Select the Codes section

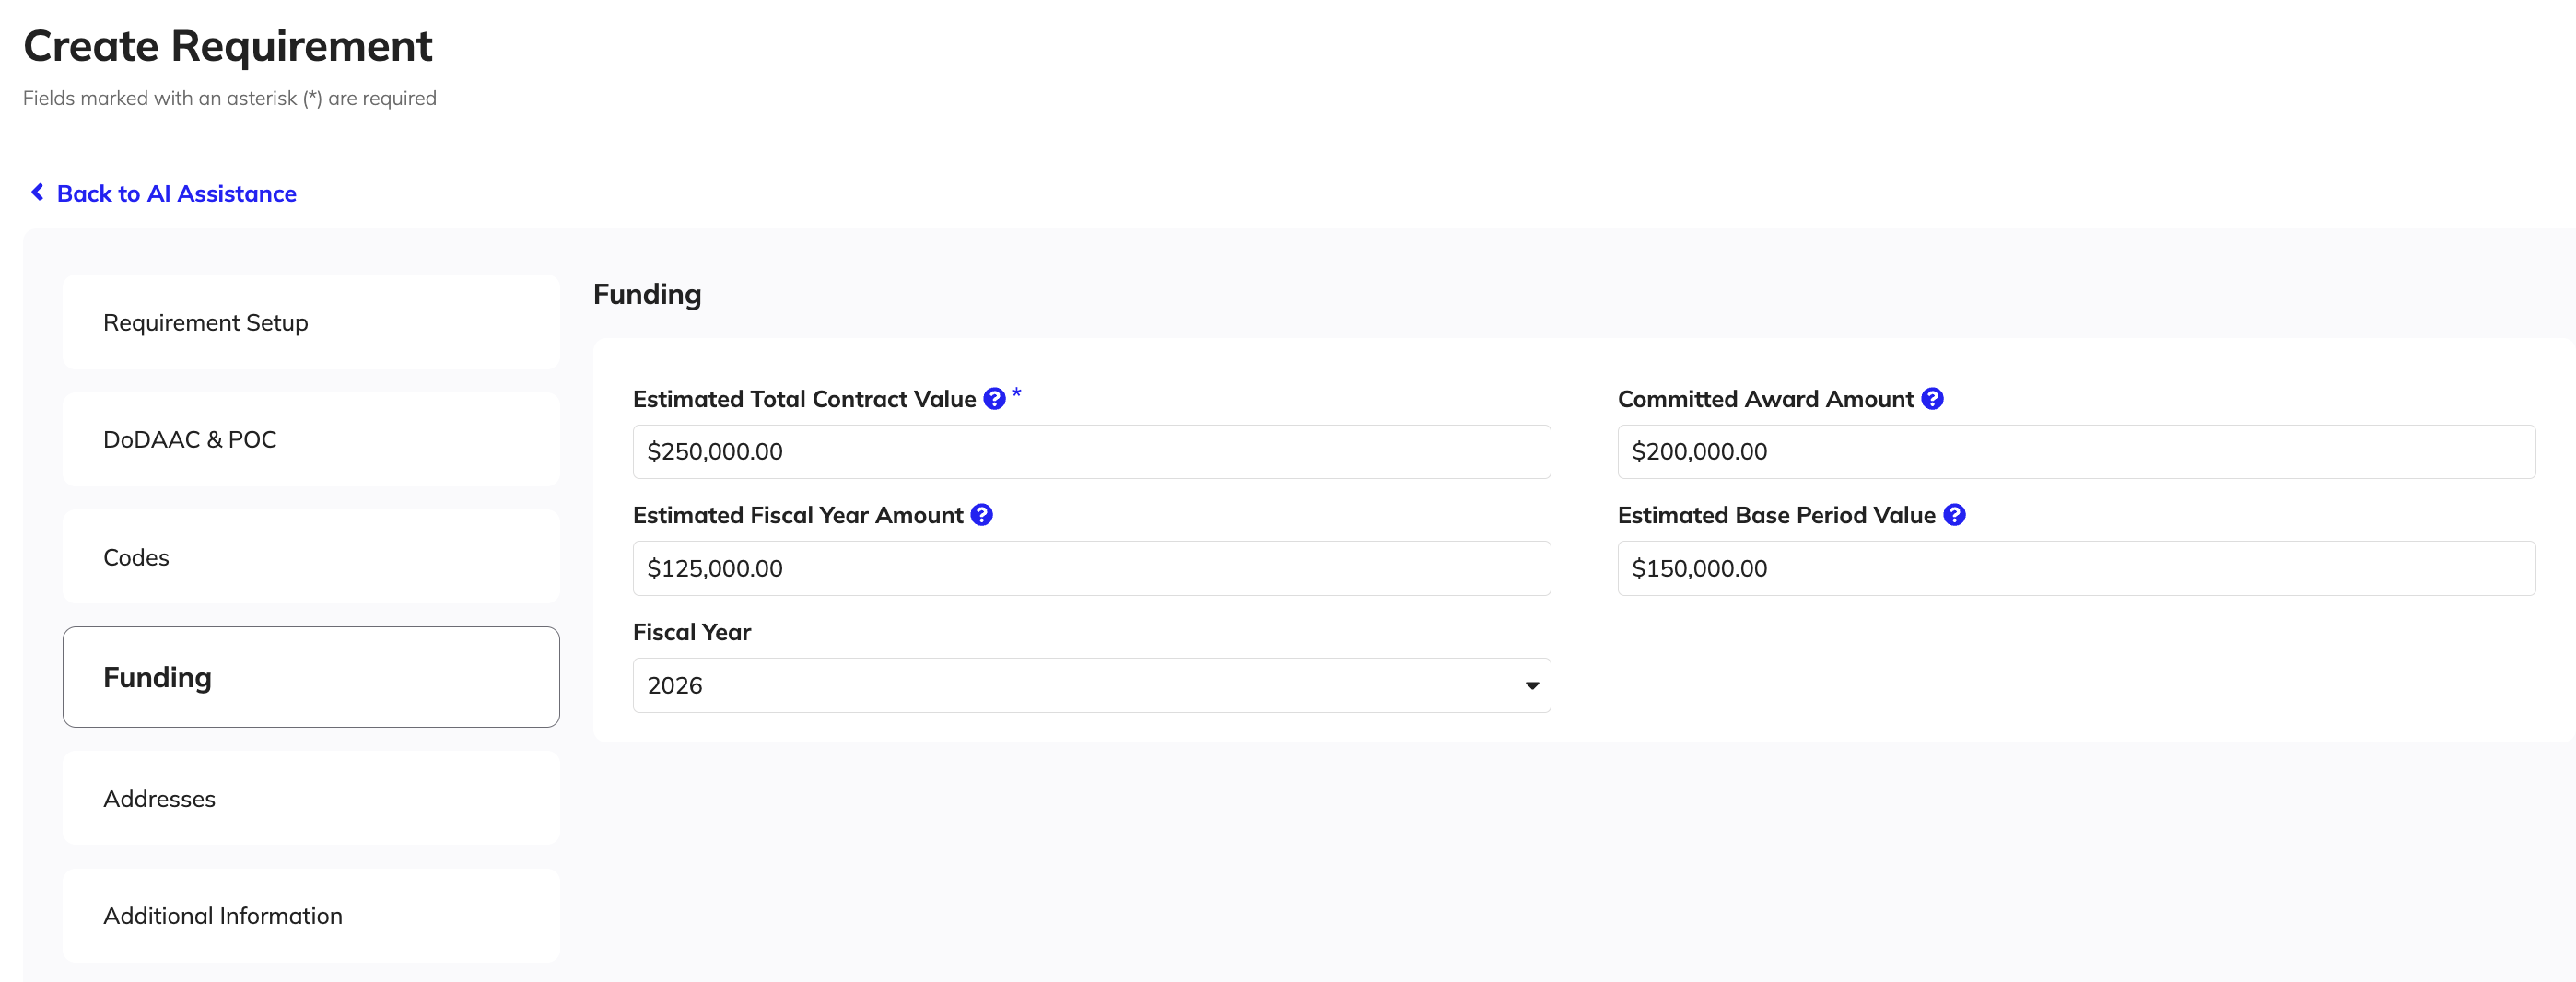pyautogui.click(x=311, y=557)
